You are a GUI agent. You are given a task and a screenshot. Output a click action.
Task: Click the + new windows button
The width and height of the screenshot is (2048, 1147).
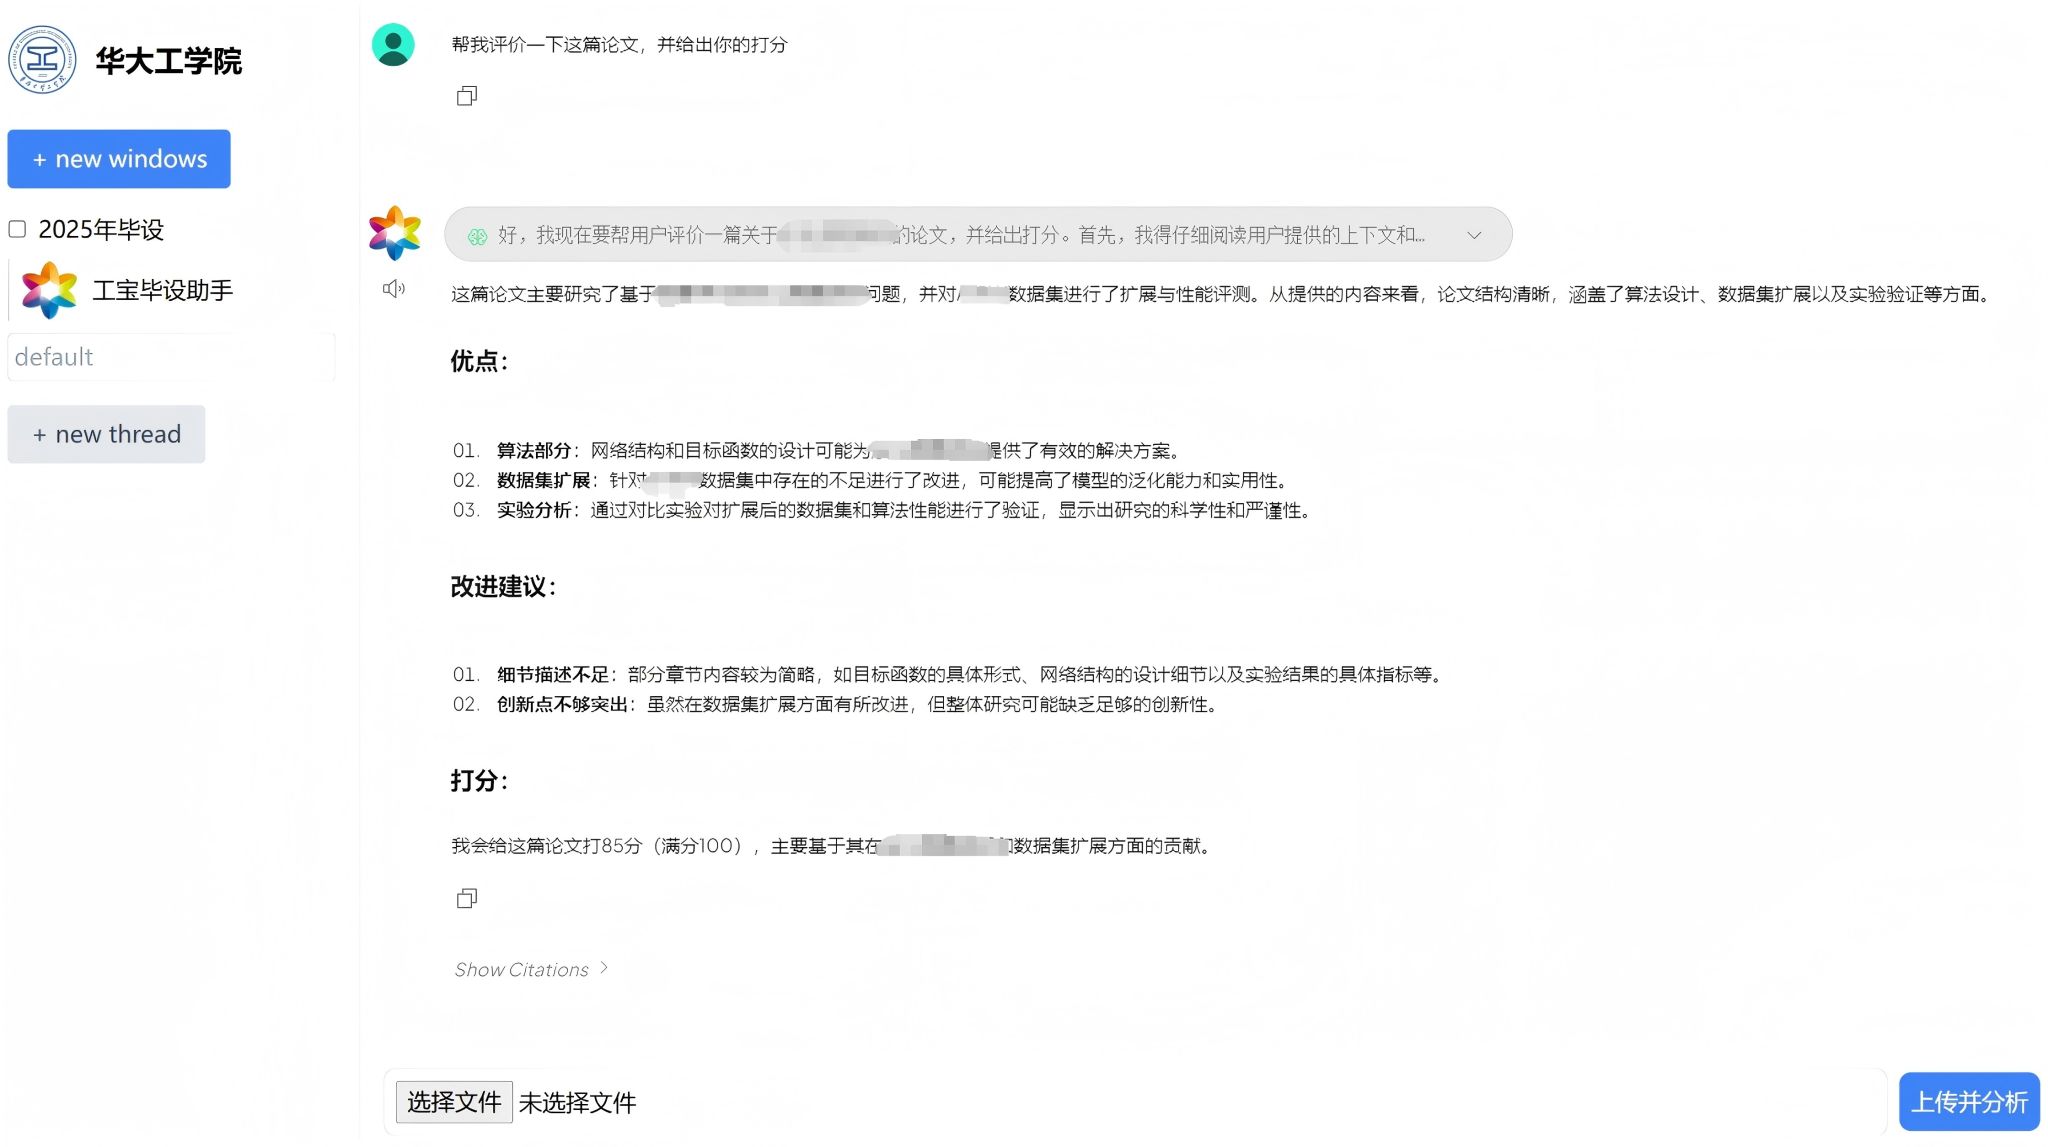(118, 158)
